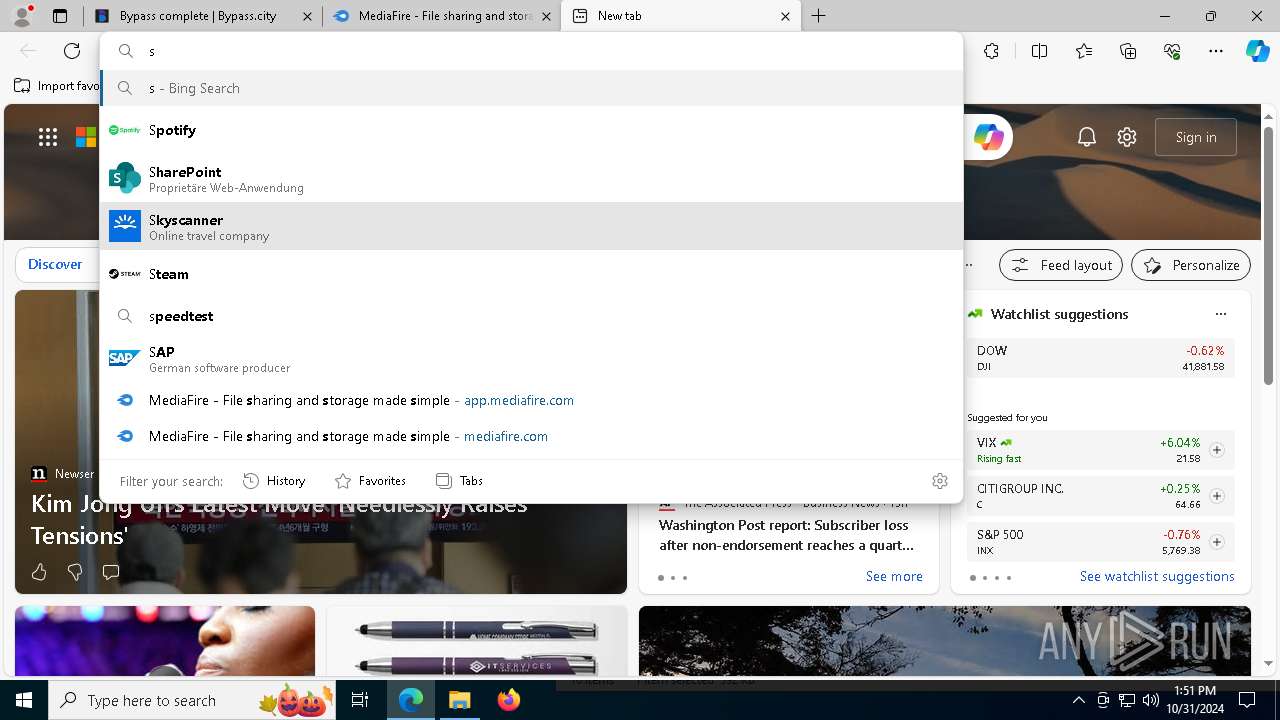The height and width of the screenshot is (720, 1280).
Task: Open MediaFire suggestion ending in mediafire.com
Action: coord(531,436)
